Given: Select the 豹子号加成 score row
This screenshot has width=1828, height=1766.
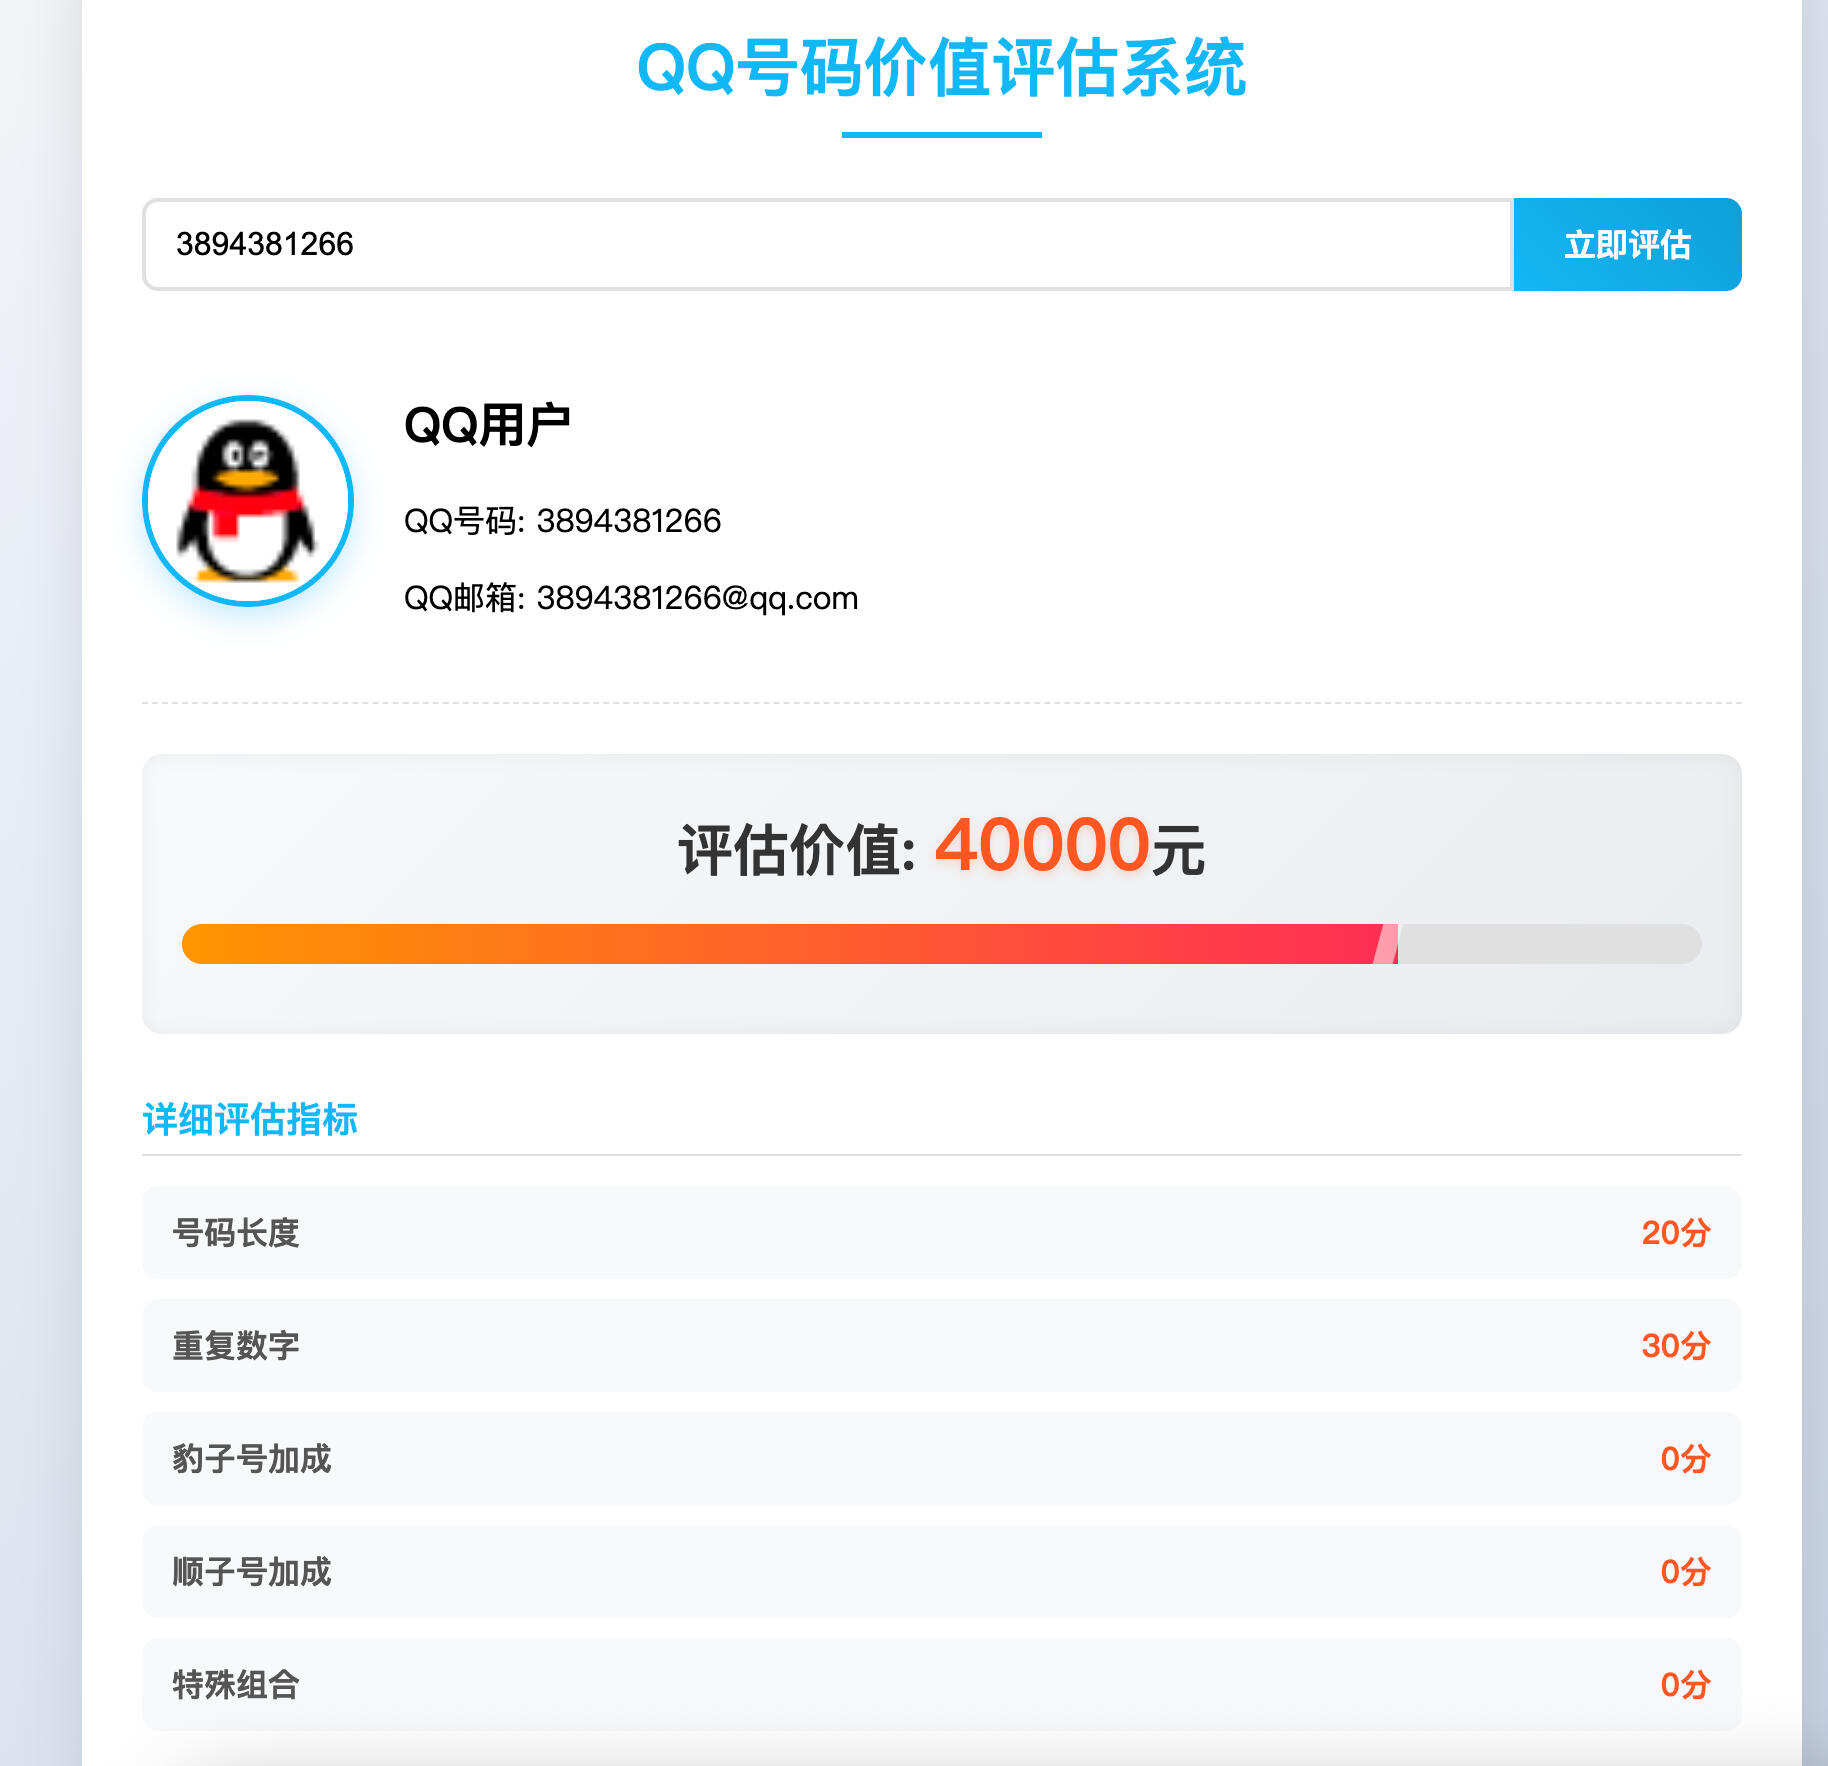Looking at the screenshot, I should 940,1460.
